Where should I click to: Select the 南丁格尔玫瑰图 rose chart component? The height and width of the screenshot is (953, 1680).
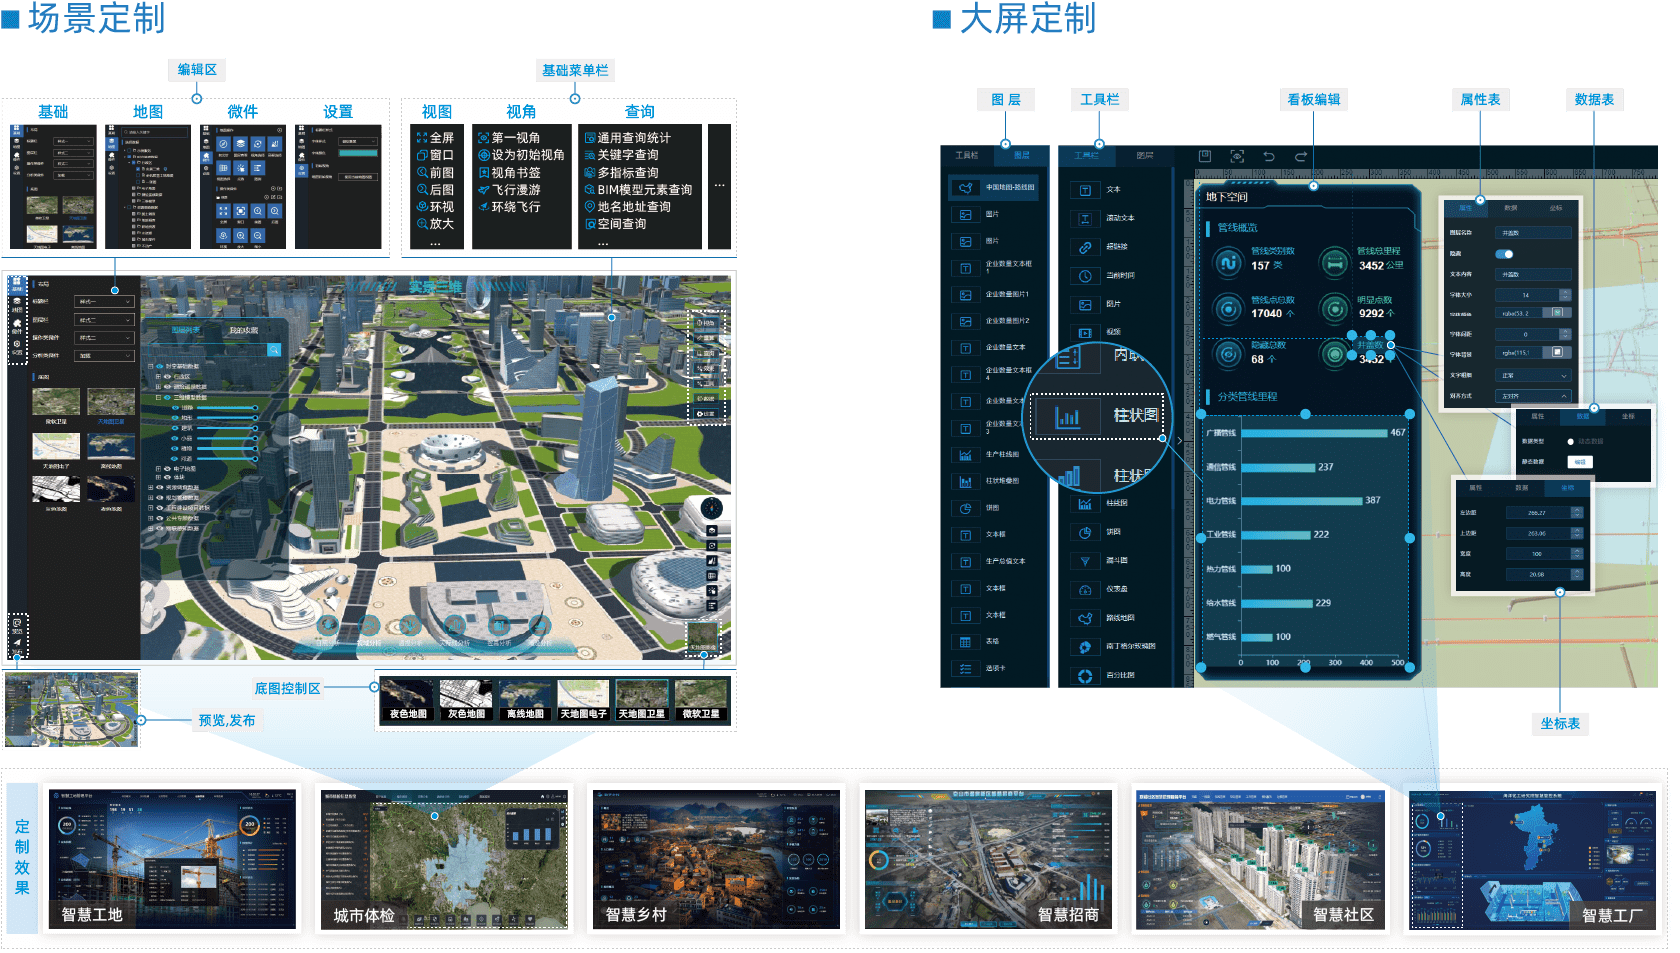pos(1085,647)
